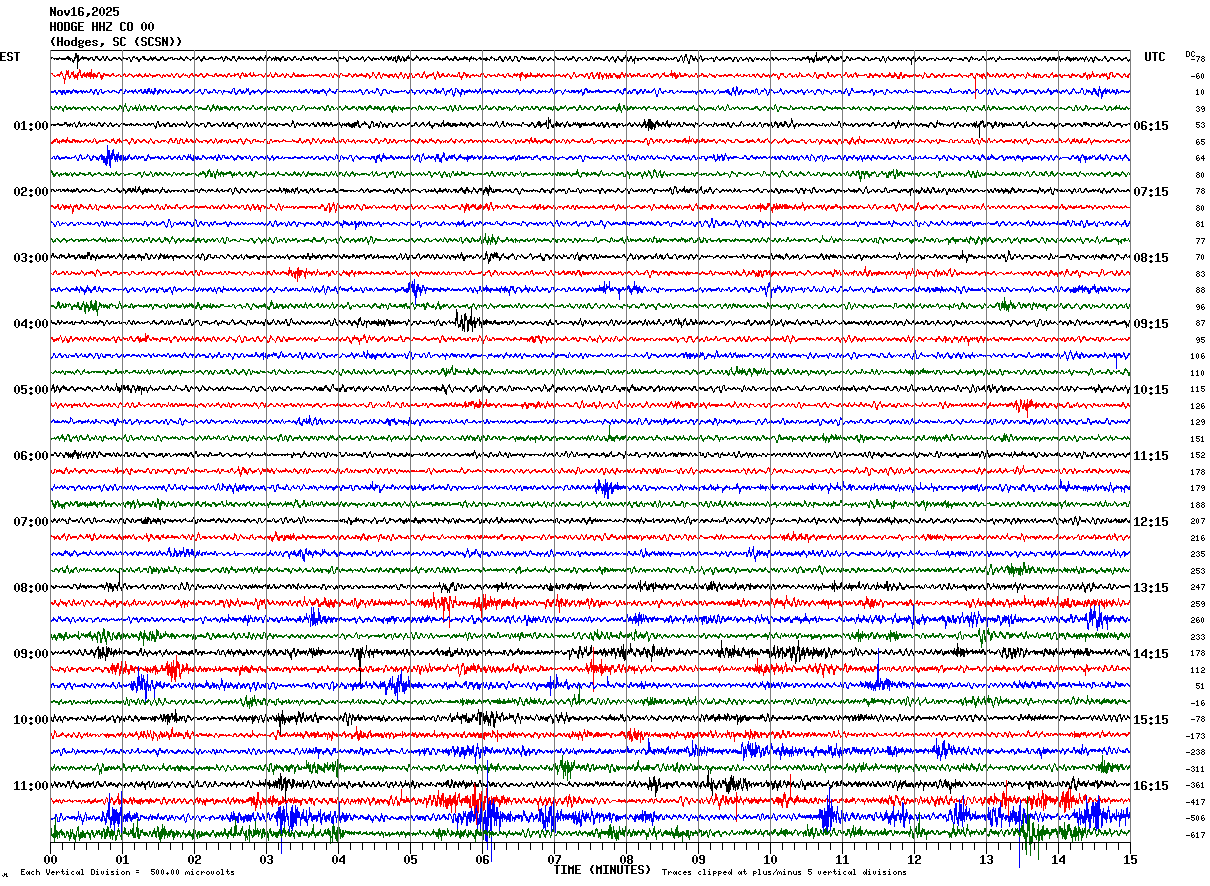Pick minute tick label 00 on time axis
This screenshot has height=886, width=1210.
(50, 860)
